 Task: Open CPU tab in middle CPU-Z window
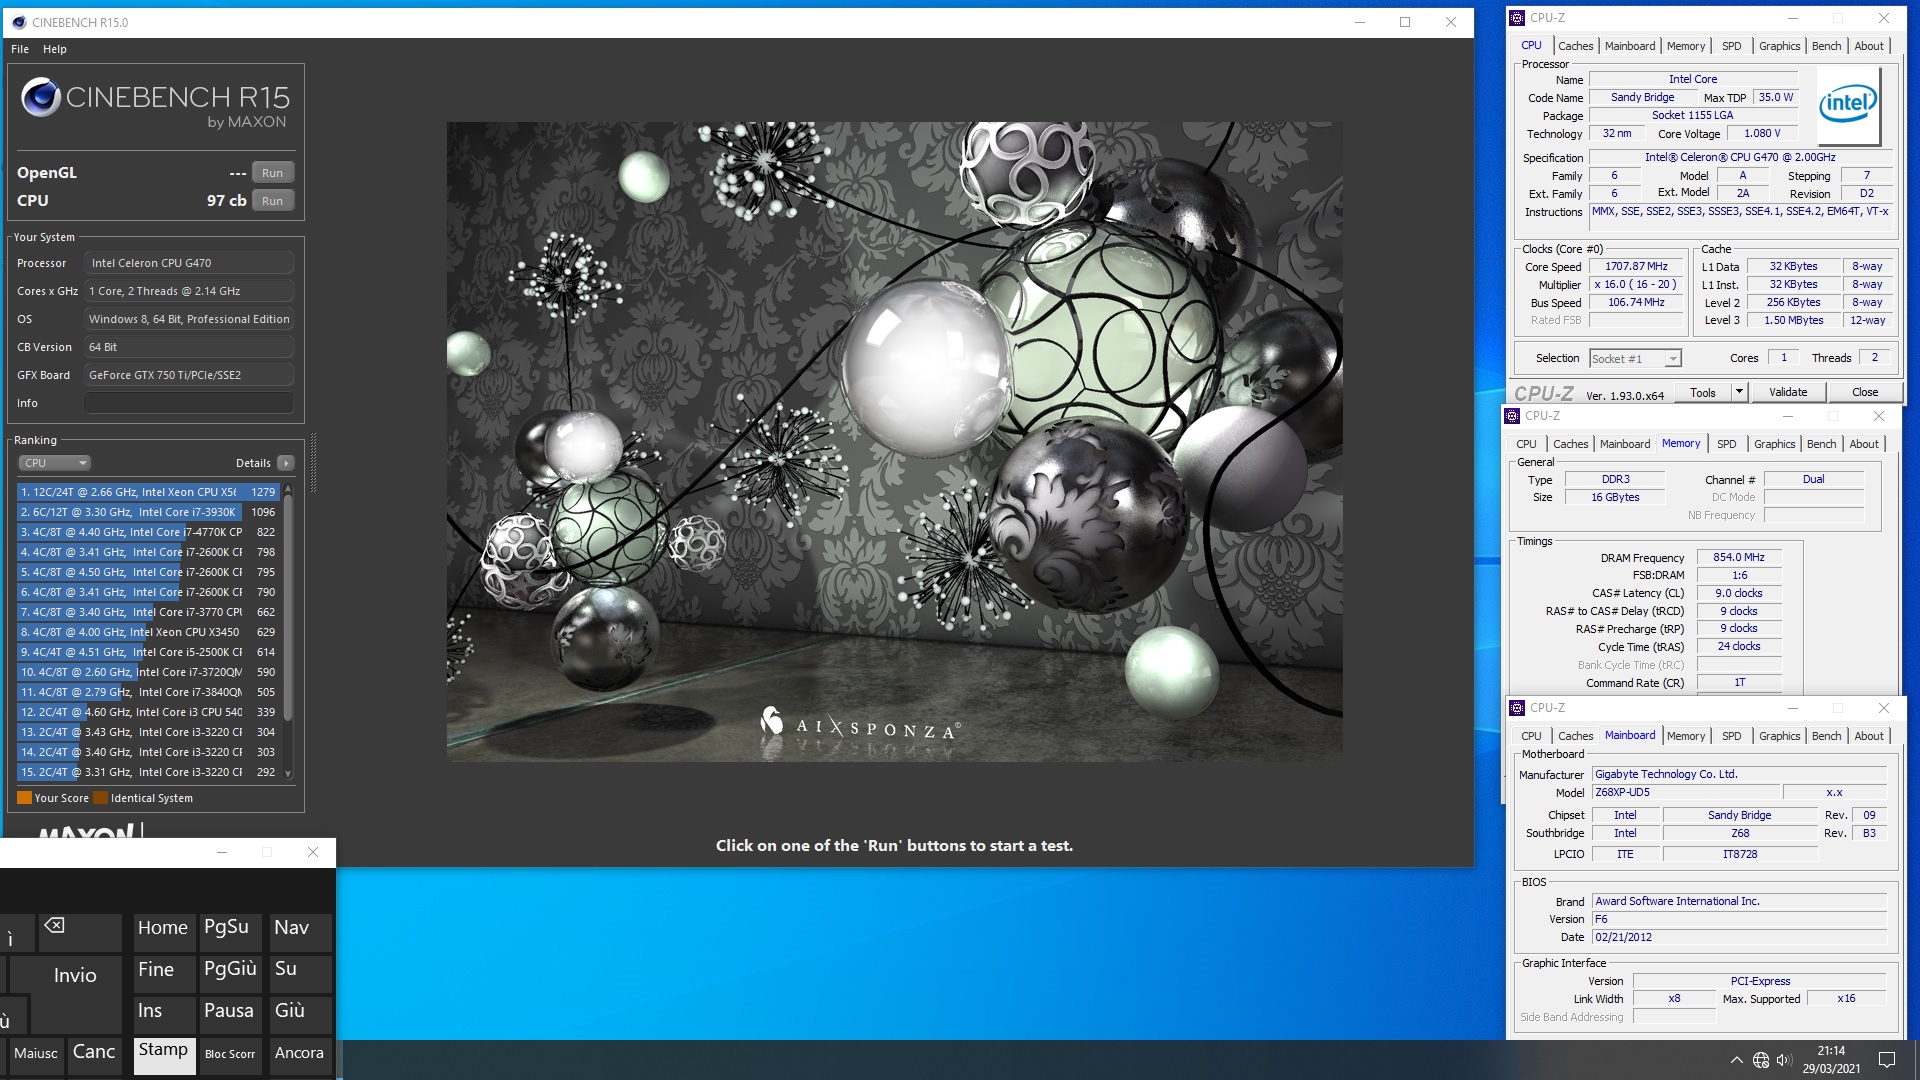coord(1526,444)
